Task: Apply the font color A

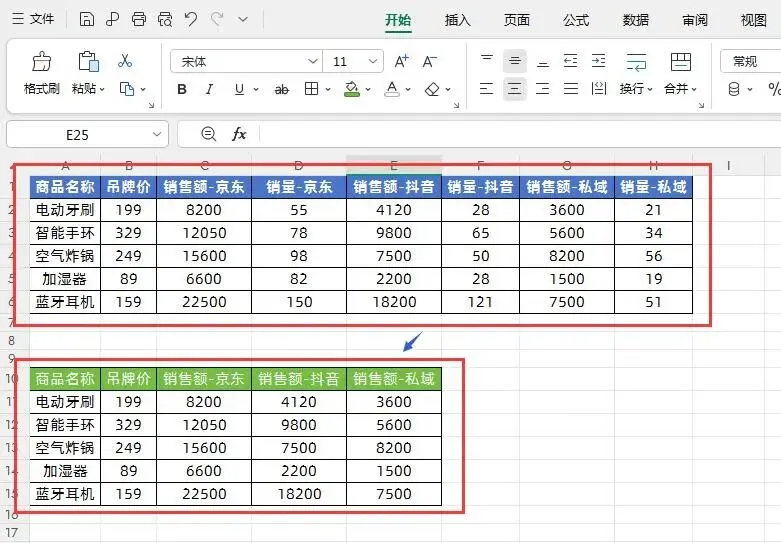Action: tap(392, 89)
